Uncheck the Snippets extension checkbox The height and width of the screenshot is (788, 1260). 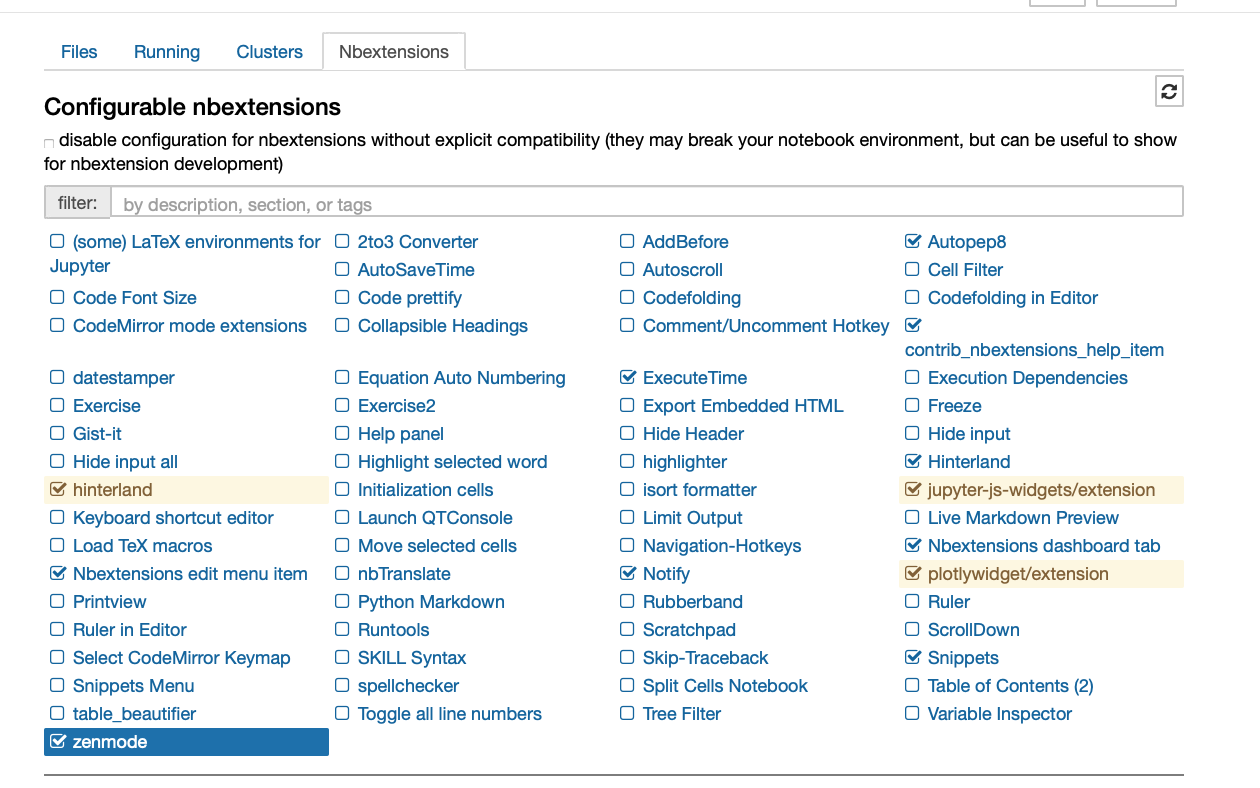(x=912, y=657)
